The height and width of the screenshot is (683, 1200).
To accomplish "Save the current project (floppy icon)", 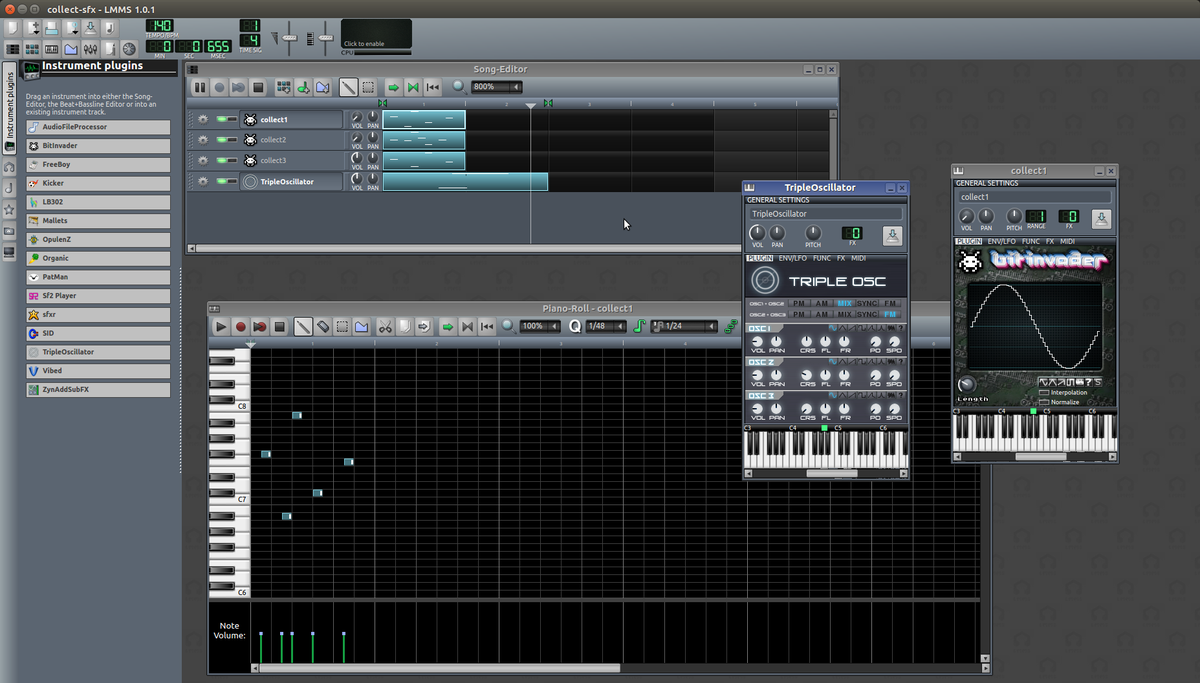I will 90,28.
